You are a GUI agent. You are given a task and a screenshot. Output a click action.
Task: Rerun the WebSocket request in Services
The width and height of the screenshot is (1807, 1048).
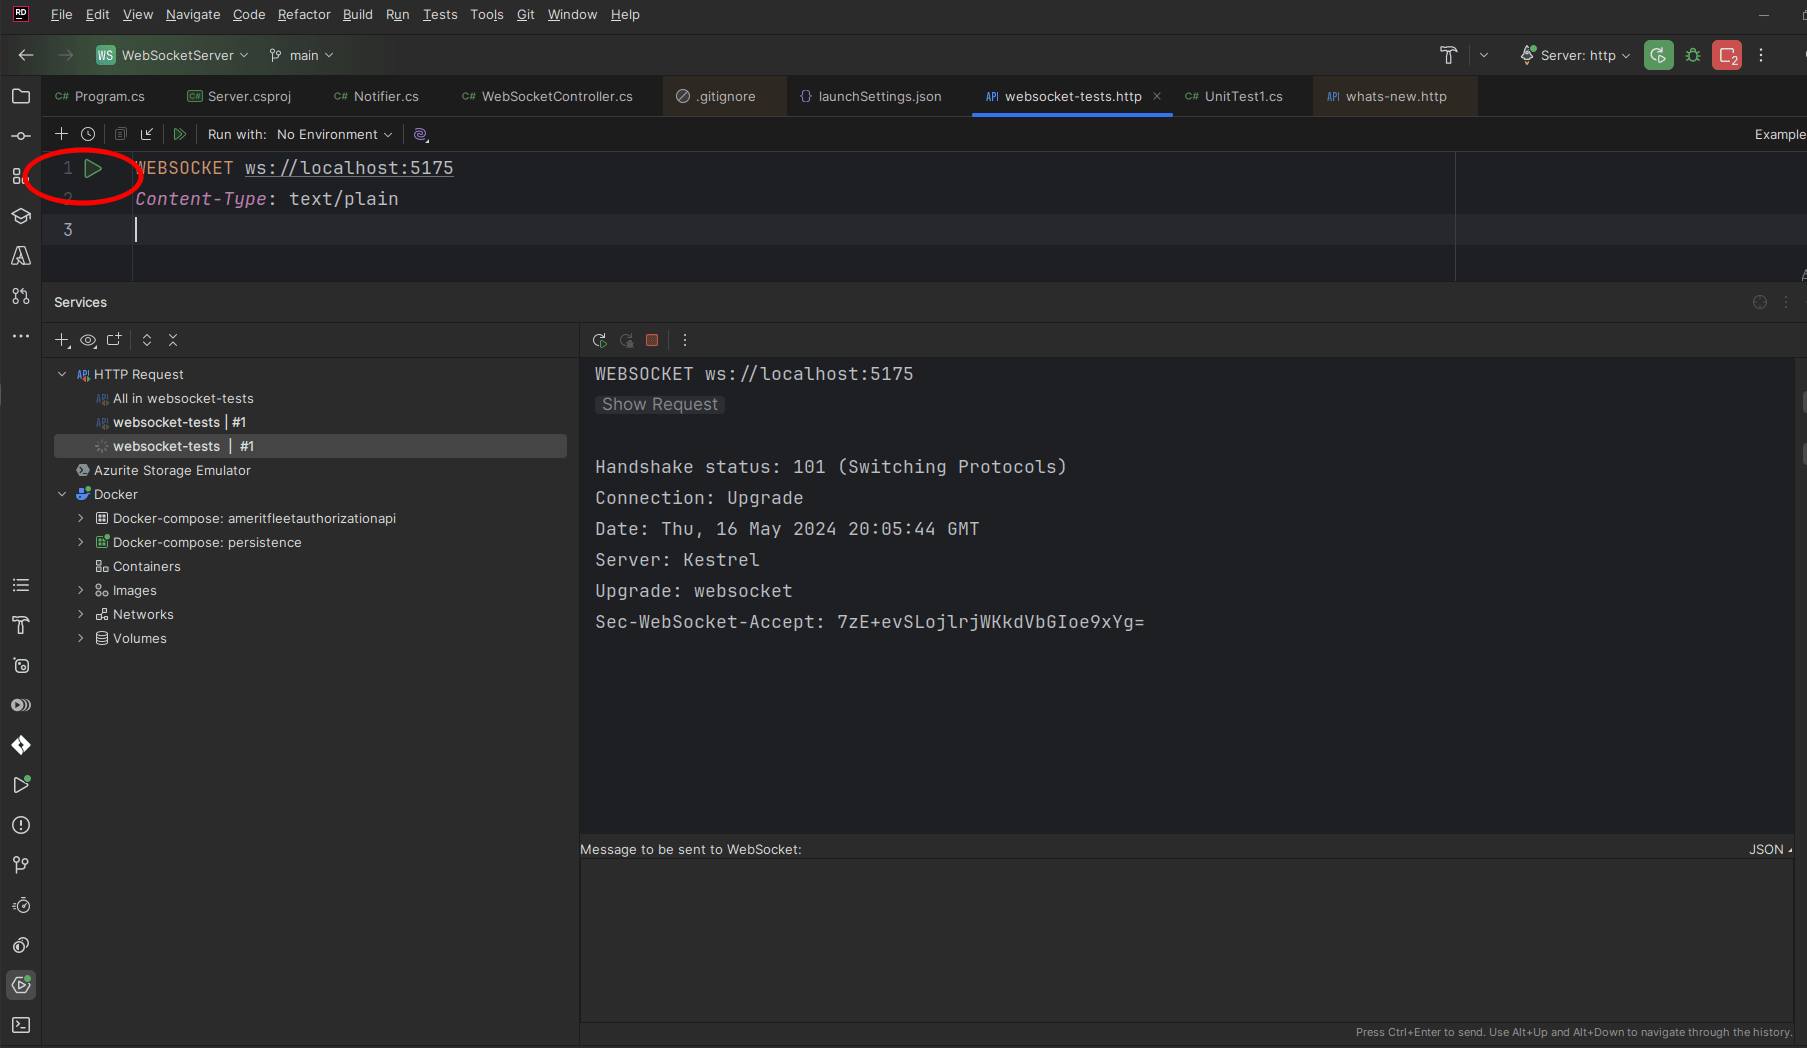click(x=600, y=340)
